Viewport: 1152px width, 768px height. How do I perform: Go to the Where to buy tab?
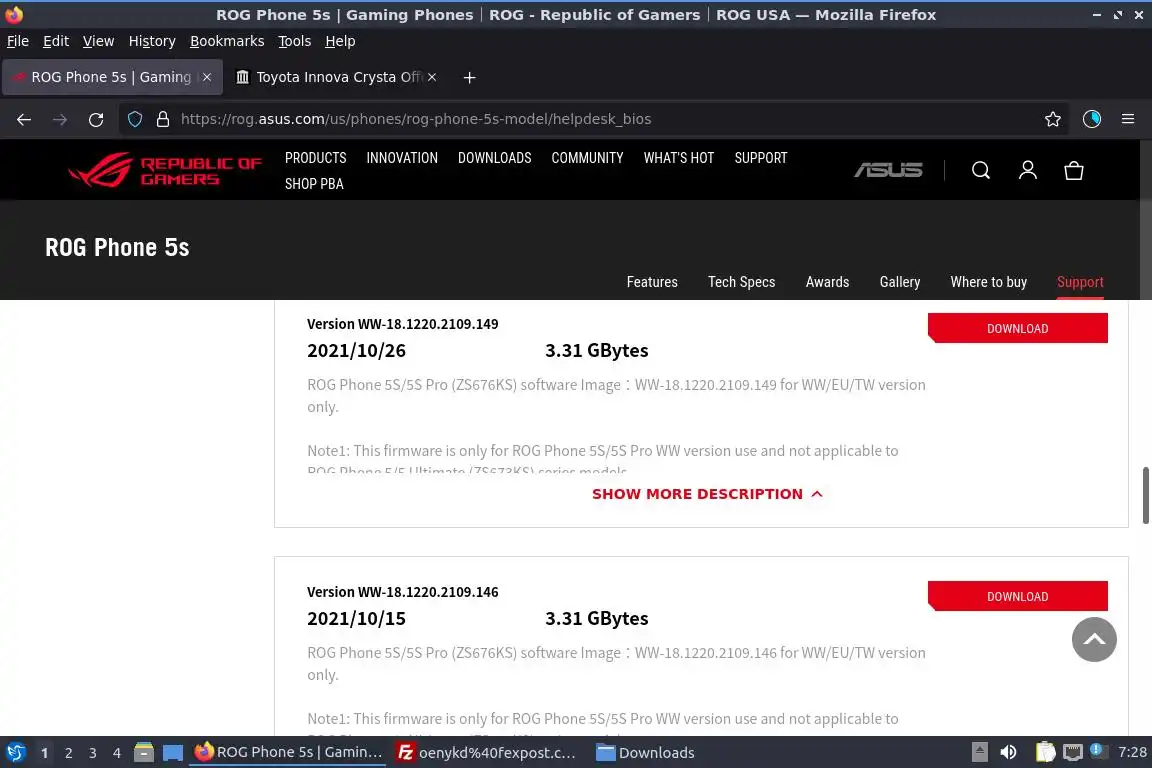coord(988,282)
